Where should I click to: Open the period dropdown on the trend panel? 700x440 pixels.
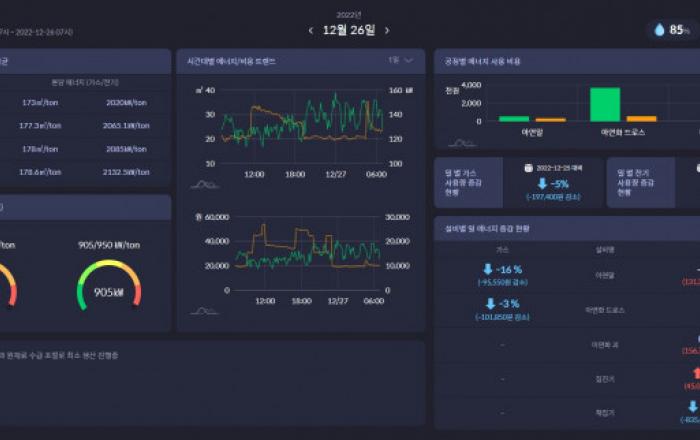tap(401, 61)
